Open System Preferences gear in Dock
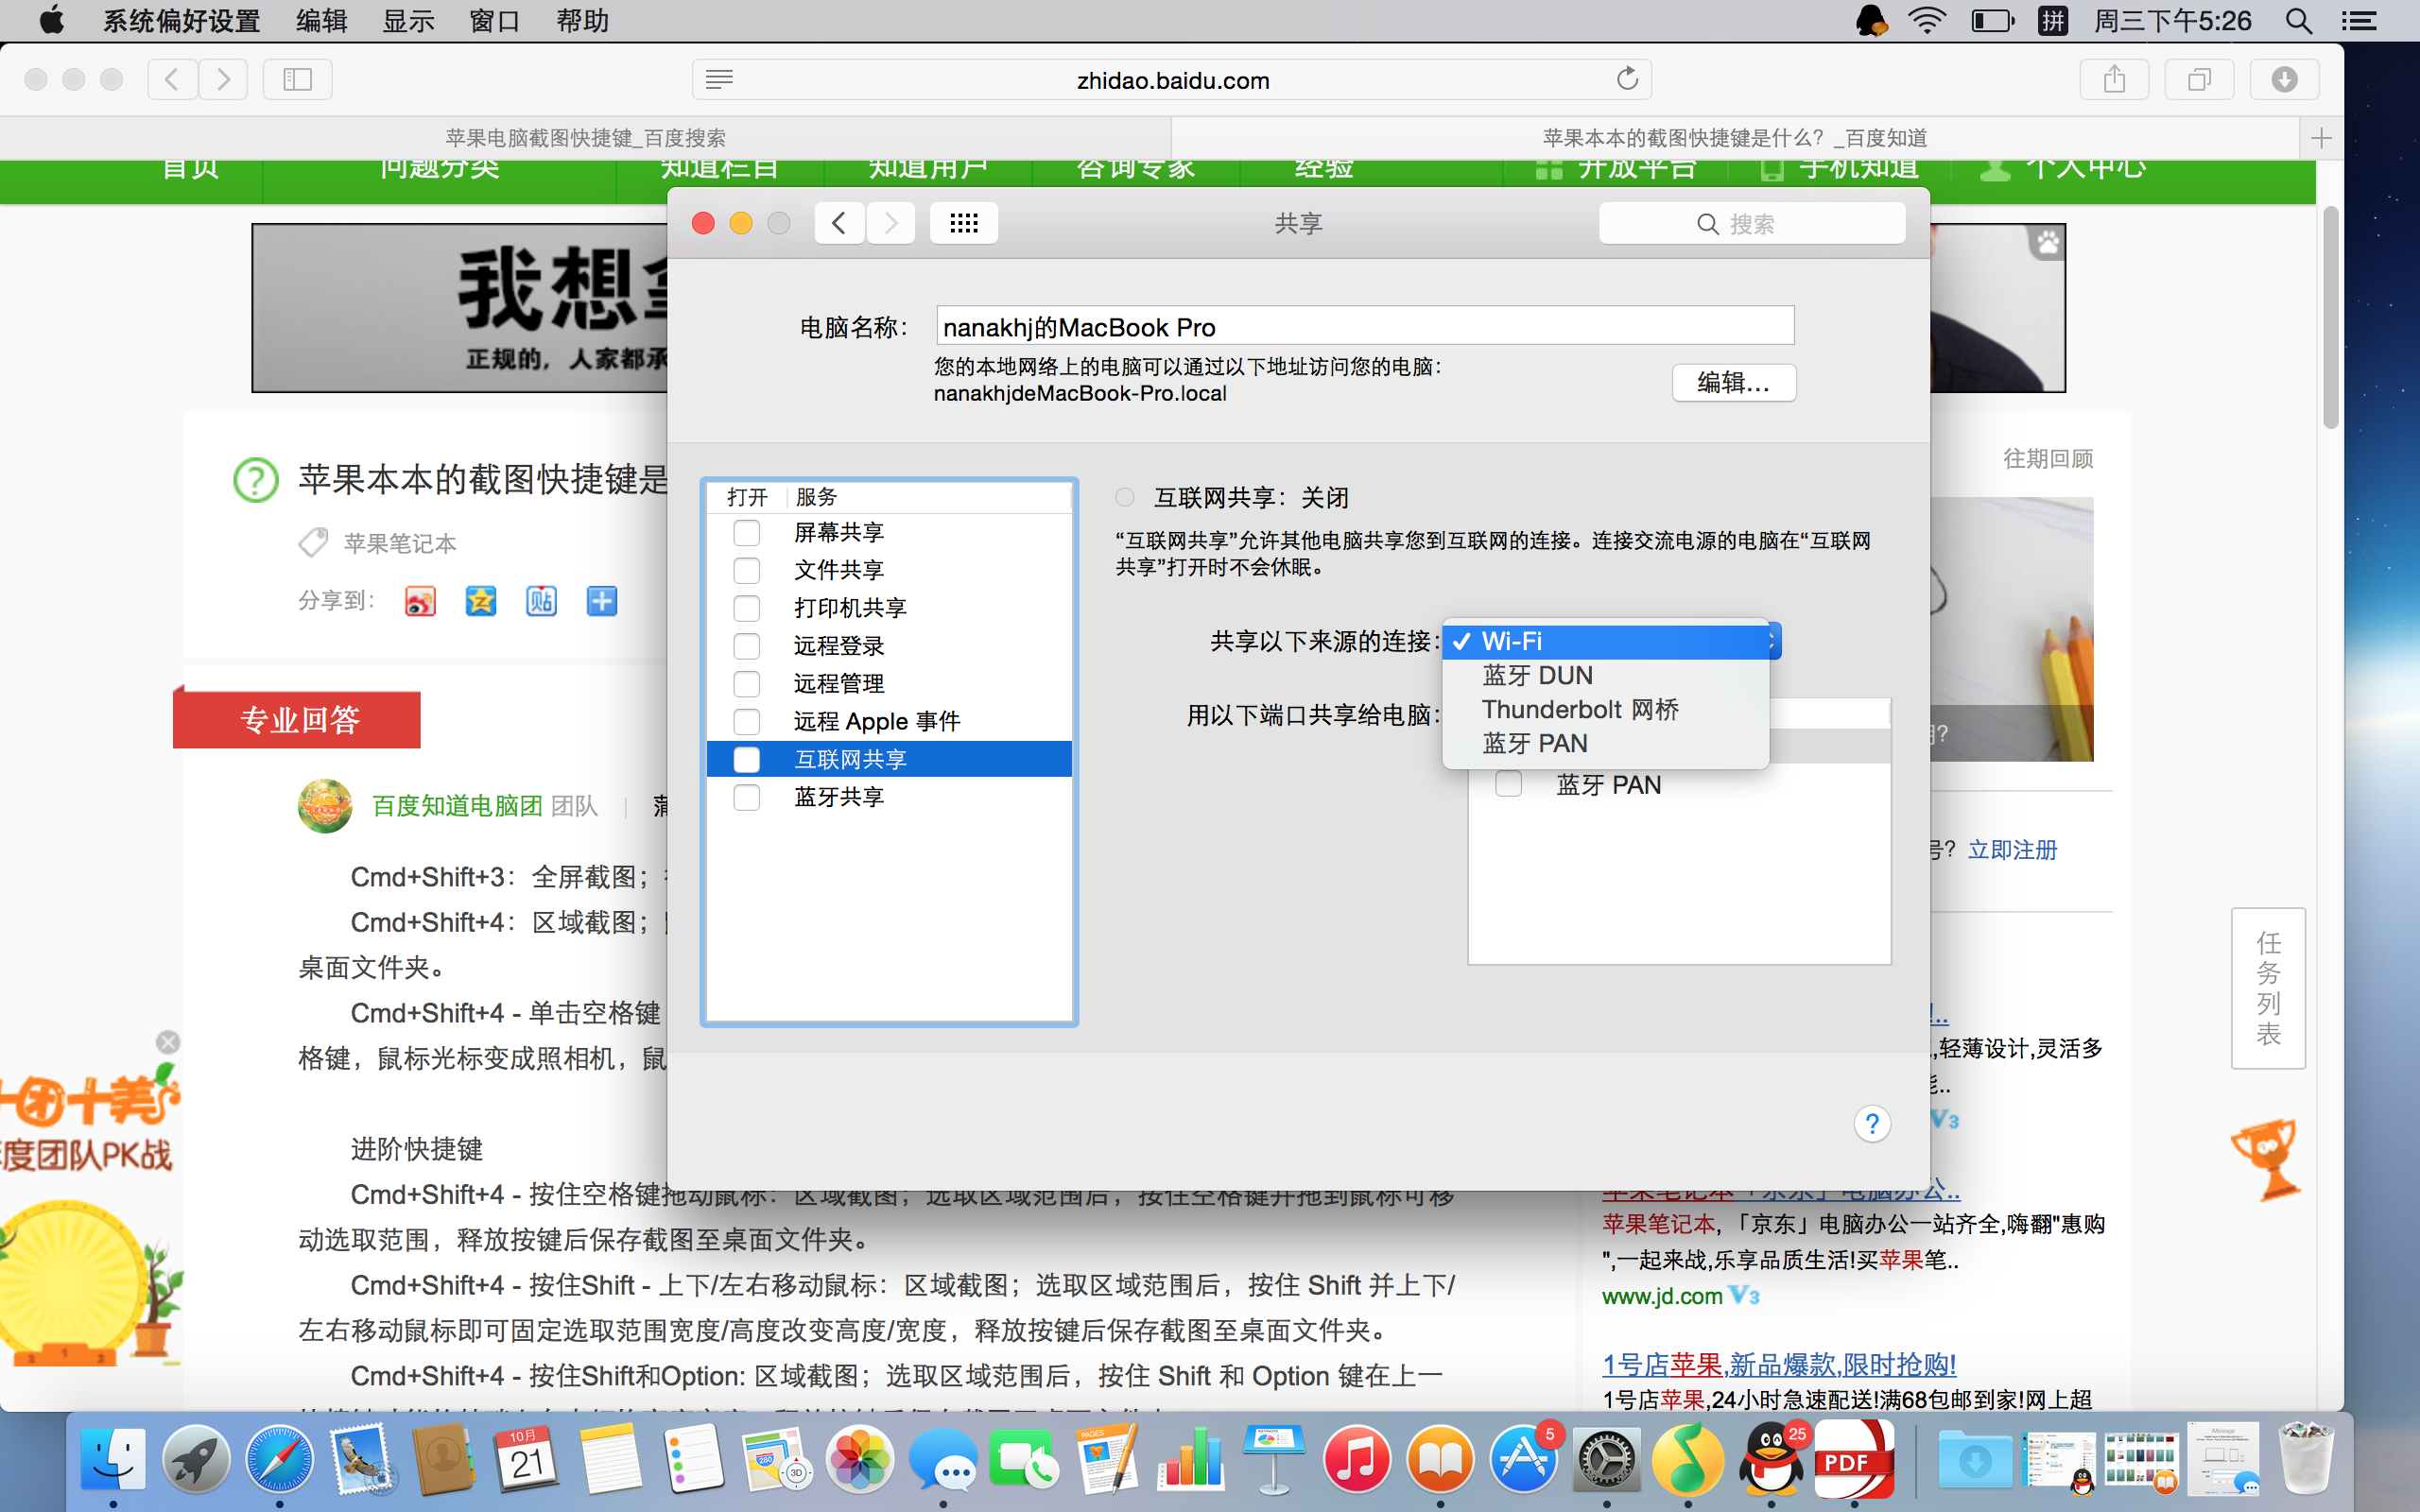Viewport: 2420px width, 1512px height. point(1606,1460)
